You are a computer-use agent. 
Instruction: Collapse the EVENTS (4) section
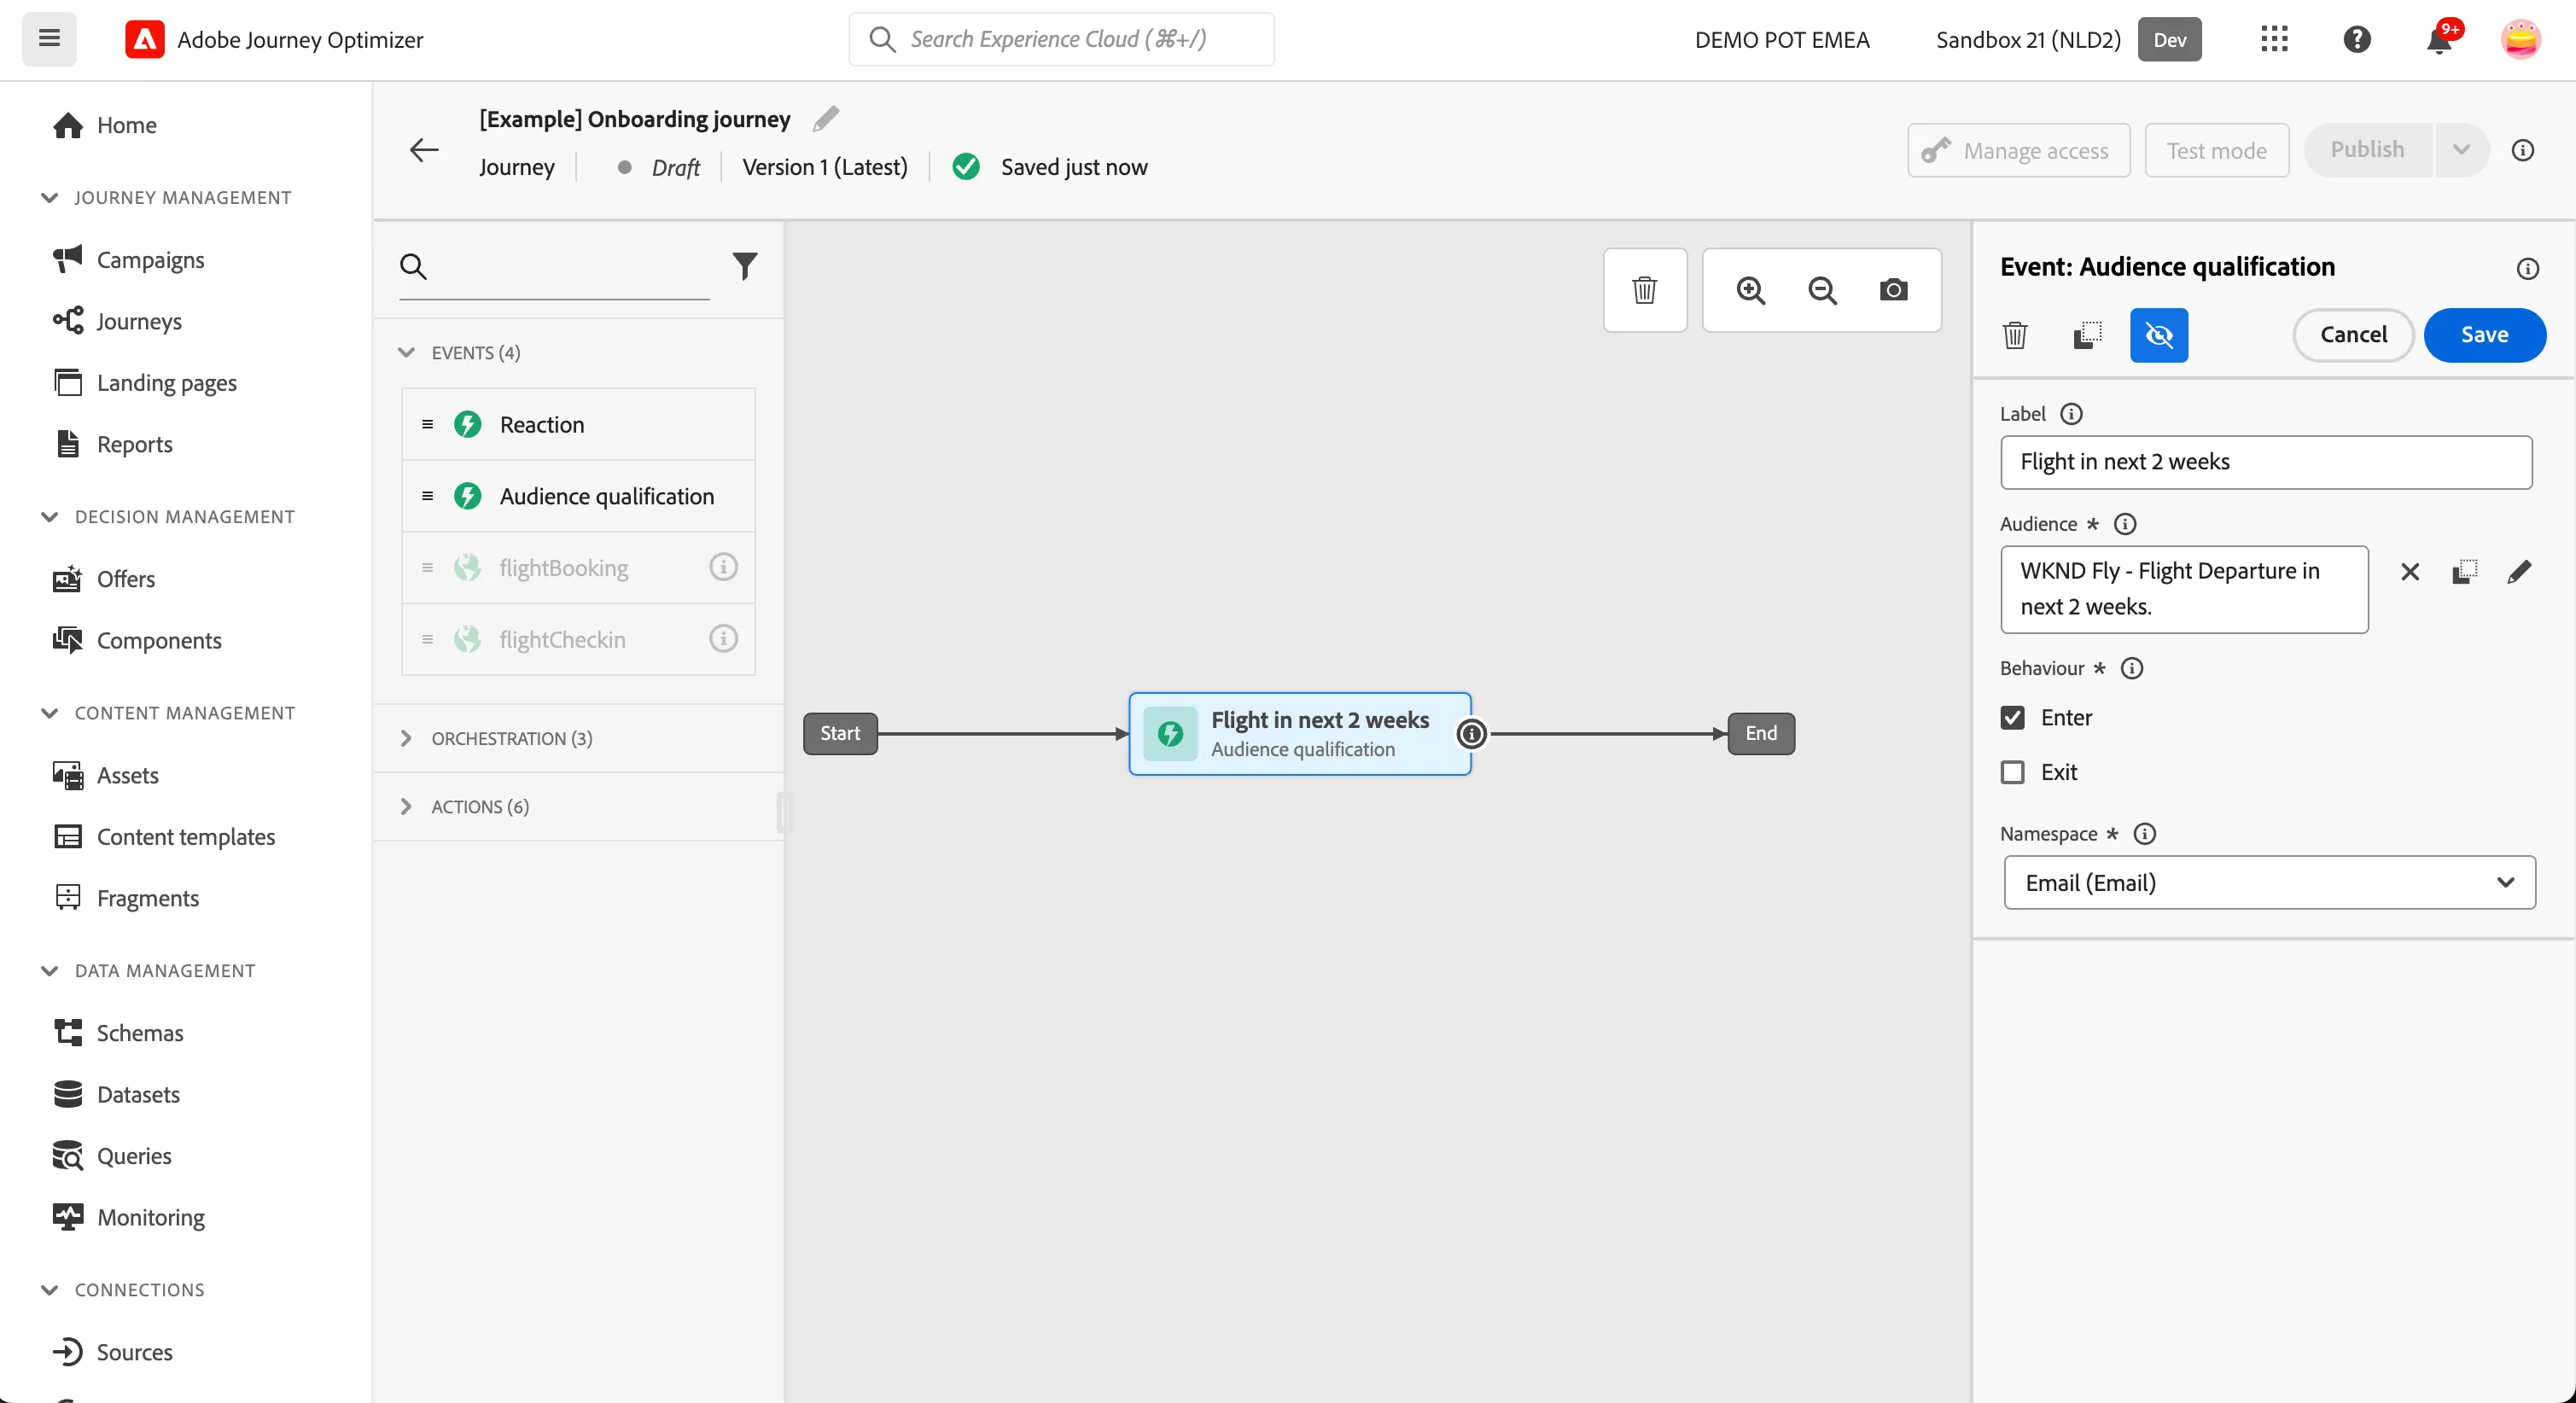[x=406, y=352]
